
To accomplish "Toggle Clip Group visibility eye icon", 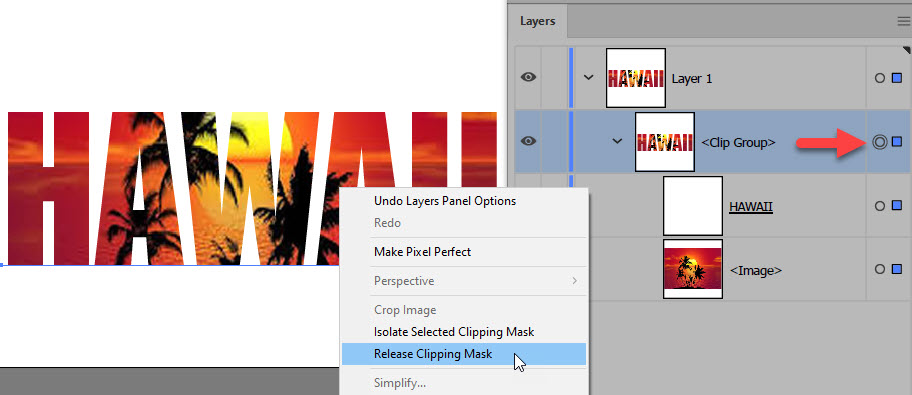I will click(x=528, y=141).
